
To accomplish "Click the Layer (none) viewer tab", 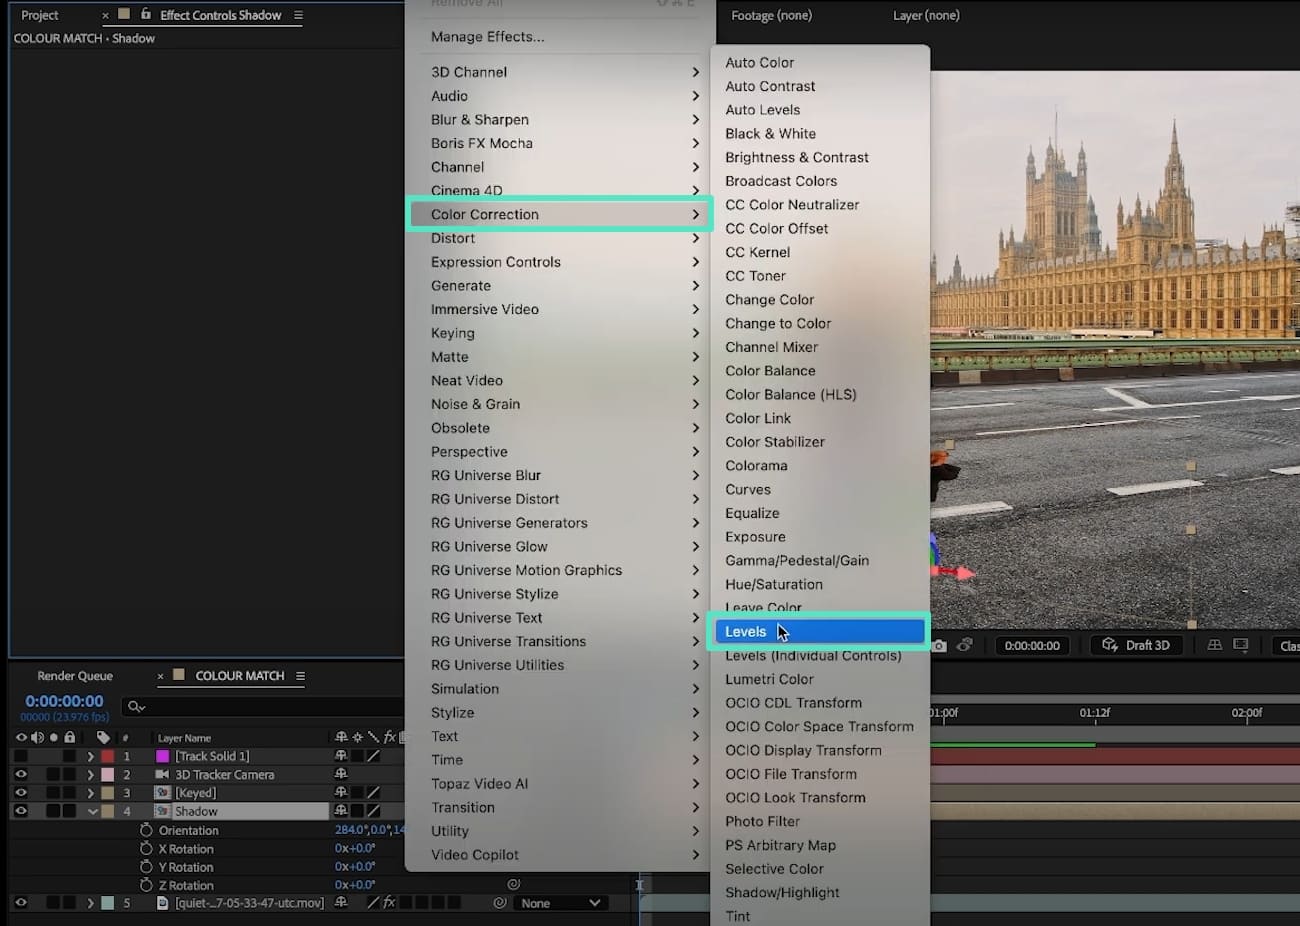I will click(x=926, y=15).
